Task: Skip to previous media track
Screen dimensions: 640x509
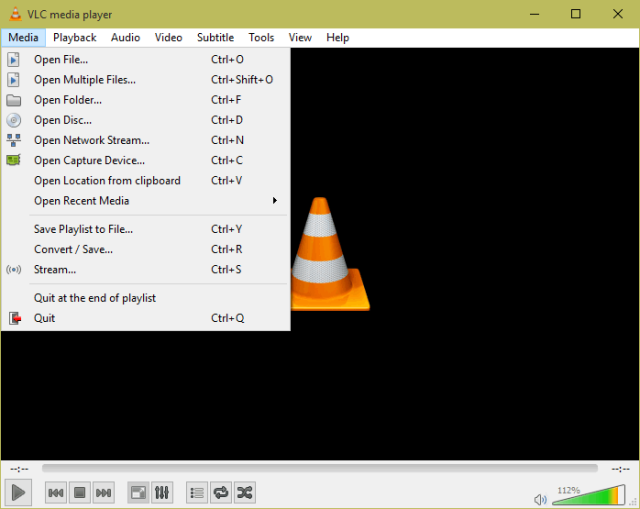Action: [x=56, y=493]
